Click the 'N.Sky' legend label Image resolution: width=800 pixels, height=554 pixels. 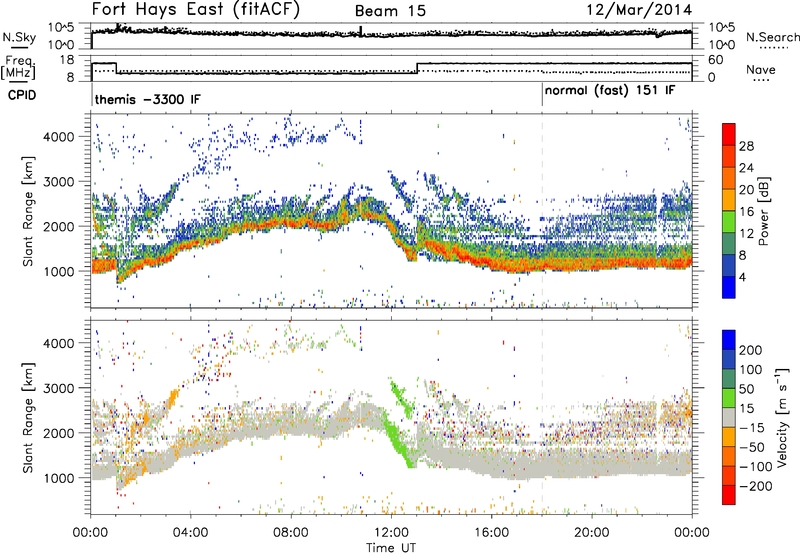19,37
